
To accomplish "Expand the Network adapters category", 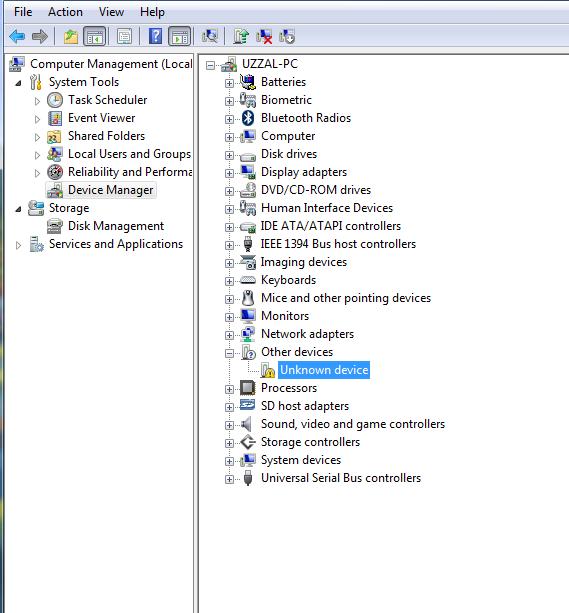I will coord(230,335).
